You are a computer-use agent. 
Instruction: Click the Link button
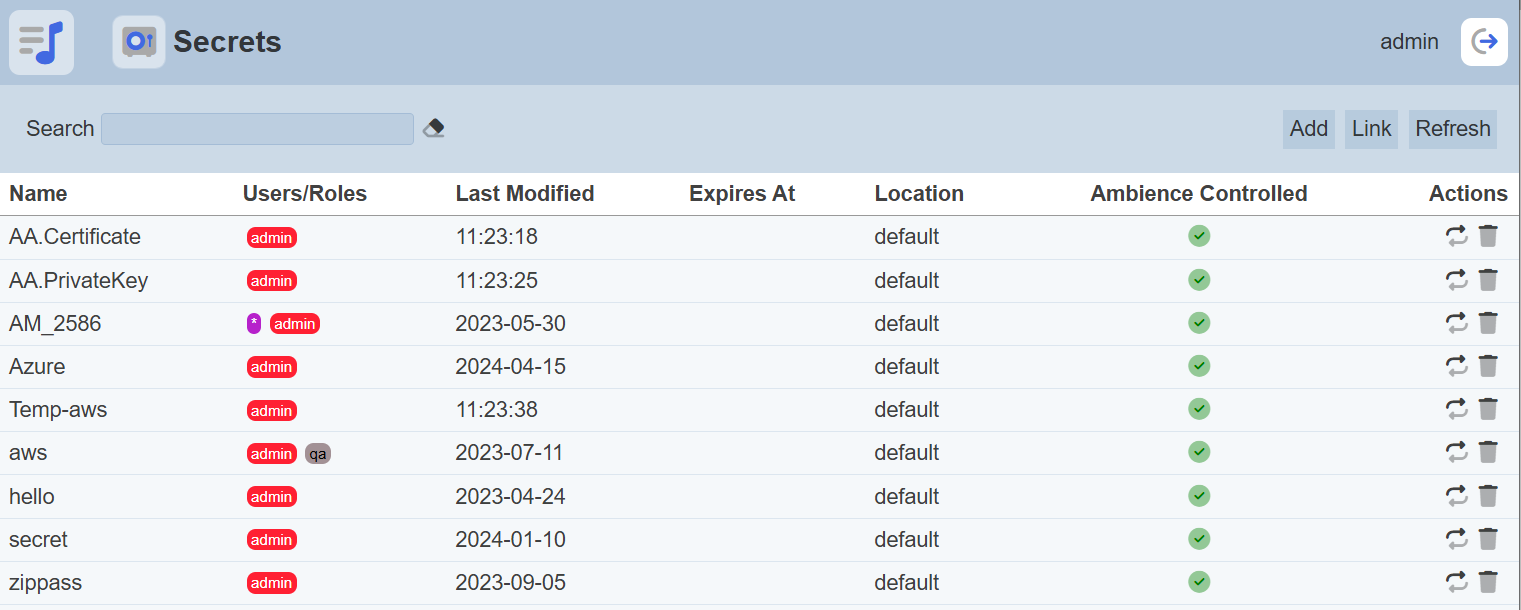click(x=1371, y=129)
